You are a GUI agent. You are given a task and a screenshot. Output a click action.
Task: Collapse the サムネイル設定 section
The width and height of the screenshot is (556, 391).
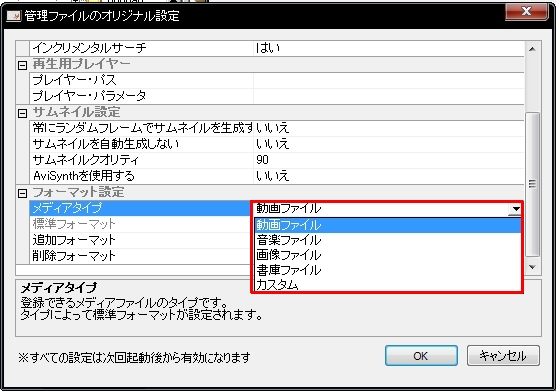pos(22,113)
